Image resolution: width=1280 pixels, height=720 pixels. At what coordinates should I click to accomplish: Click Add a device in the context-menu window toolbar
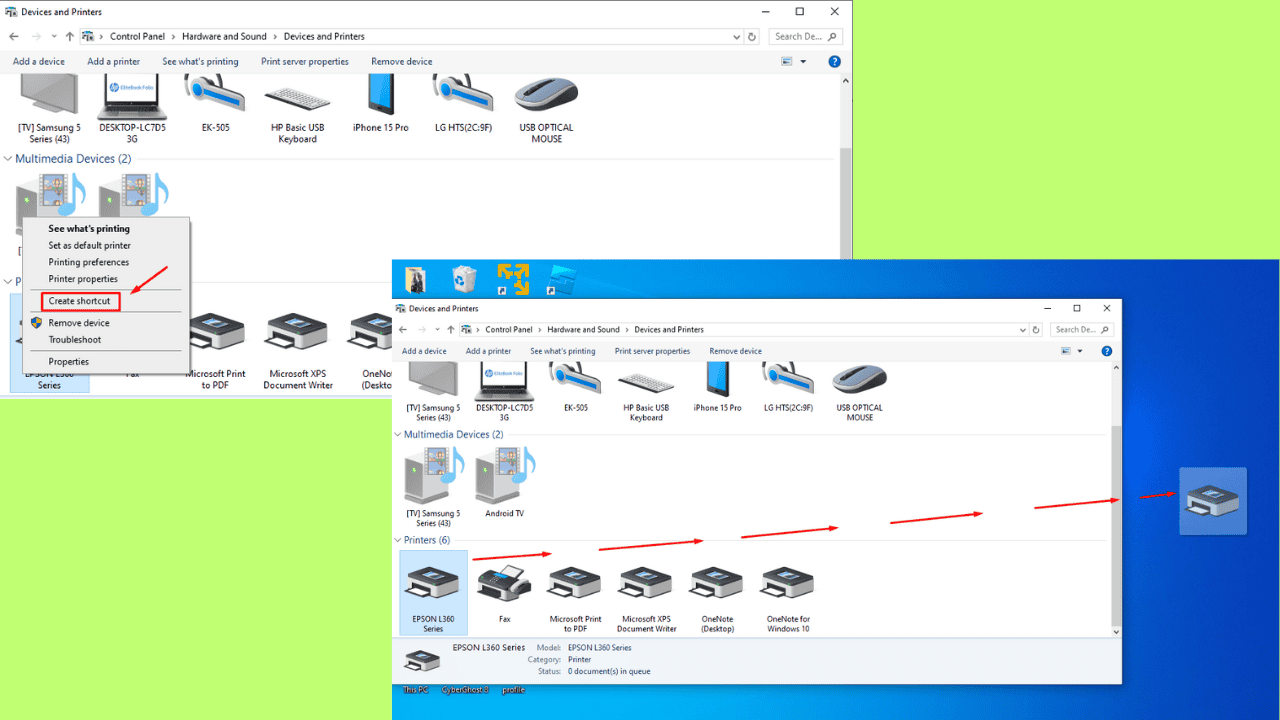(39, 62)
